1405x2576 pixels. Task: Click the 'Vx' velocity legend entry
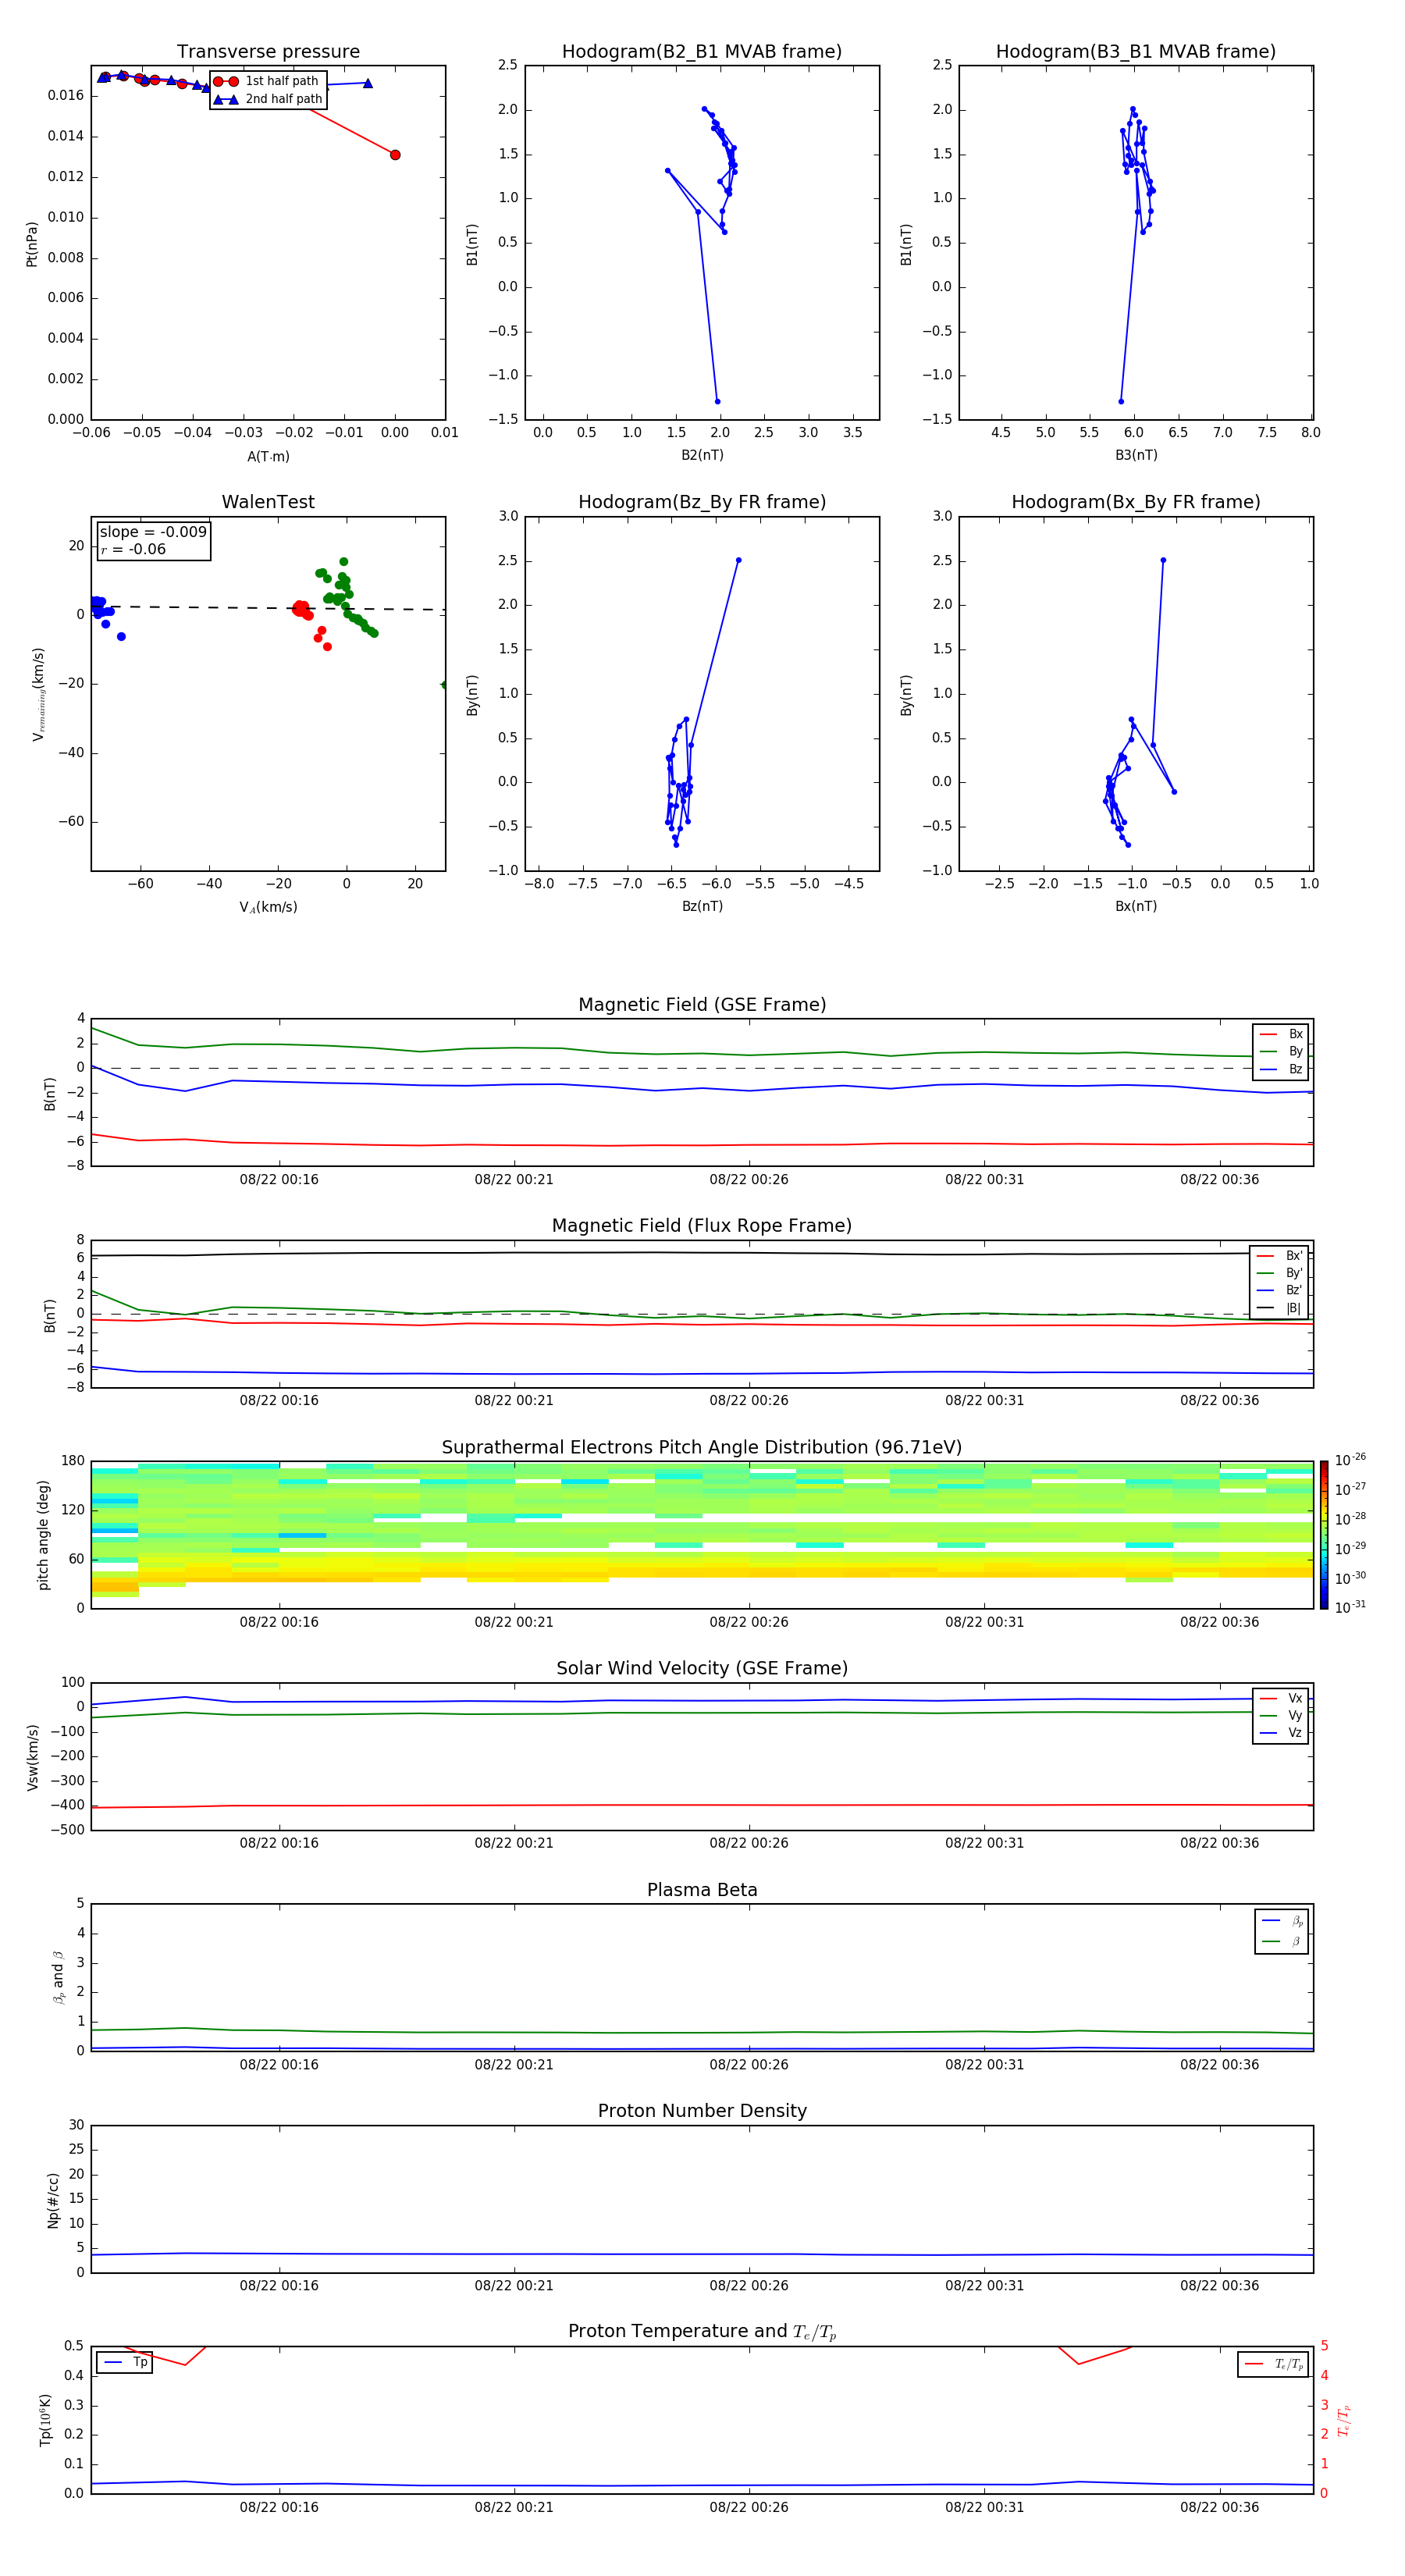1281,1698
